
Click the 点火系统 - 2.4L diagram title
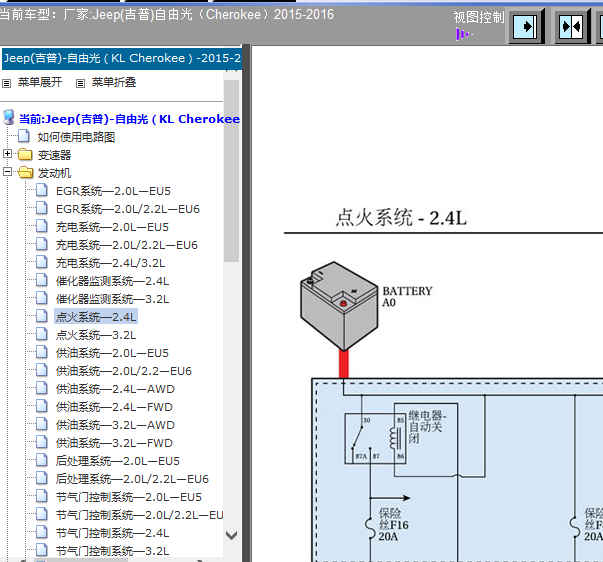click(x=401, y=218)
